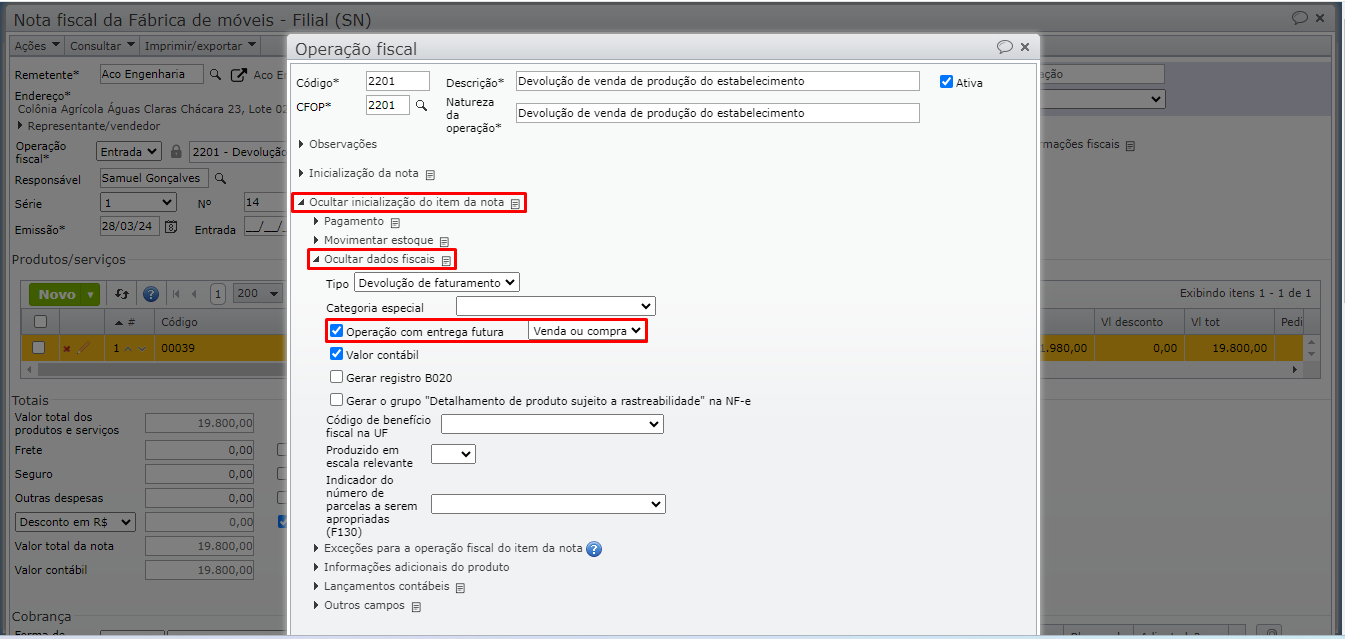1345x639 pixels.
Task: Click the lock icon next to Operação fiscal
Action: [x=176, y=152]
